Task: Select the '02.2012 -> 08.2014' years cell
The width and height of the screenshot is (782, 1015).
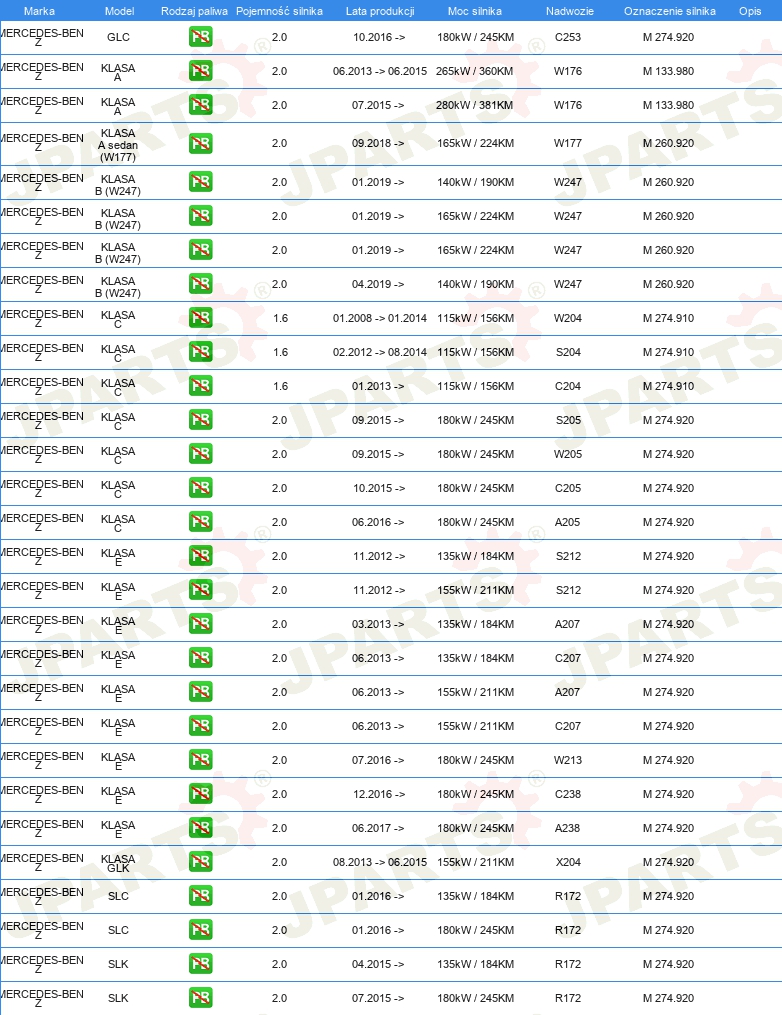Action: [380, 352]
